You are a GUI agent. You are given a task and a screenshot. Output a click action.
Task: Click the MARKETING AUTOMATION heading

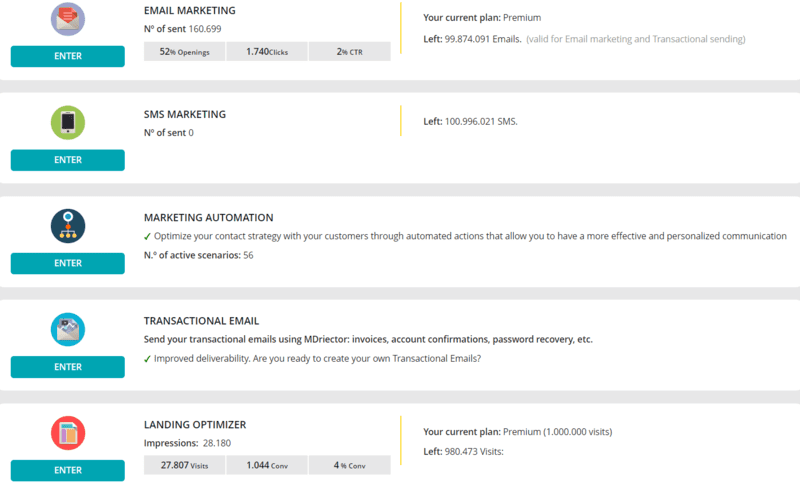(x=208, y=217)
